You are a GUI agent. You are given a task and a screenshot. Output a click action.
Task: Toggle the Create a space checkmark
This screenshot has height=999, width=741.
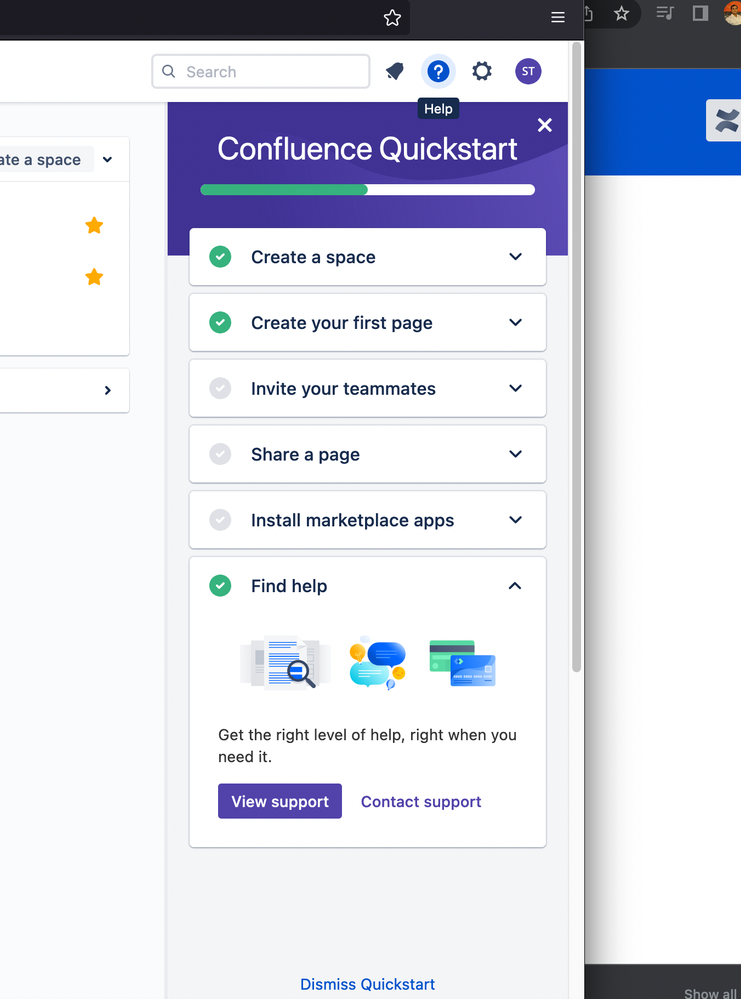click(220, 257)
